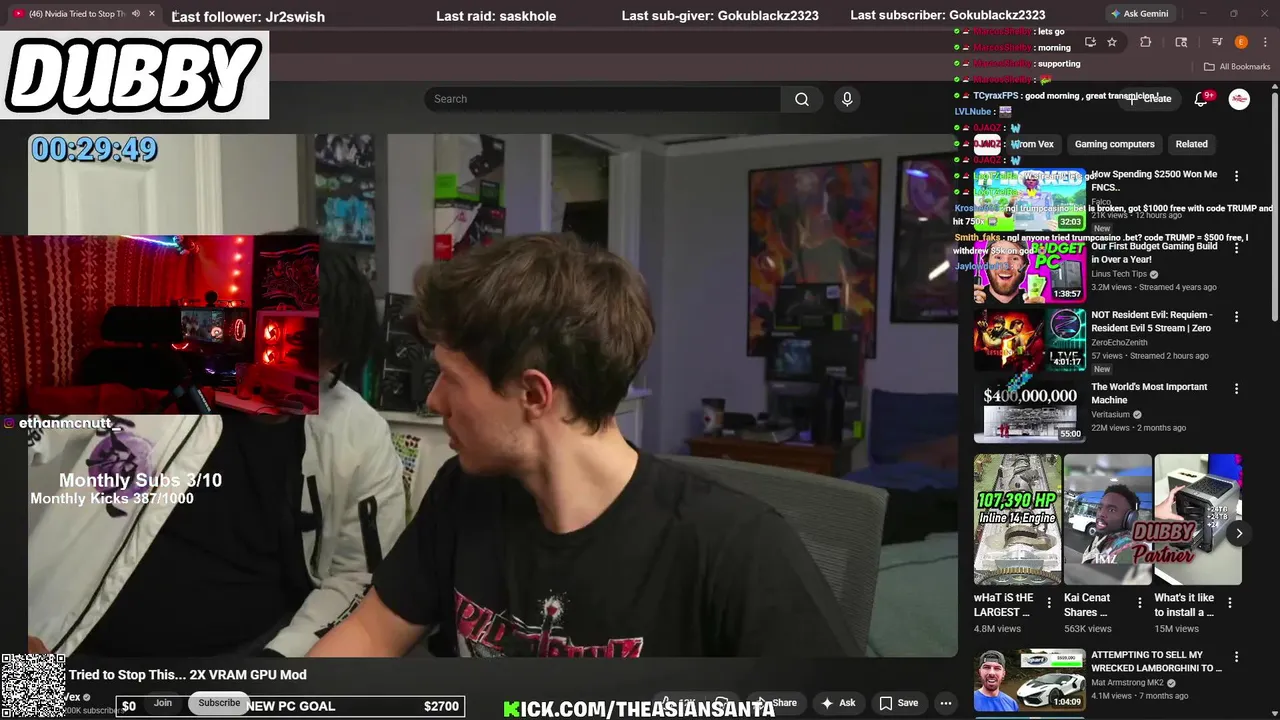Screen dimensions: 1280x720
Task: Open the DUBBY Partner short thumbnail
Action: (1198, 519)
